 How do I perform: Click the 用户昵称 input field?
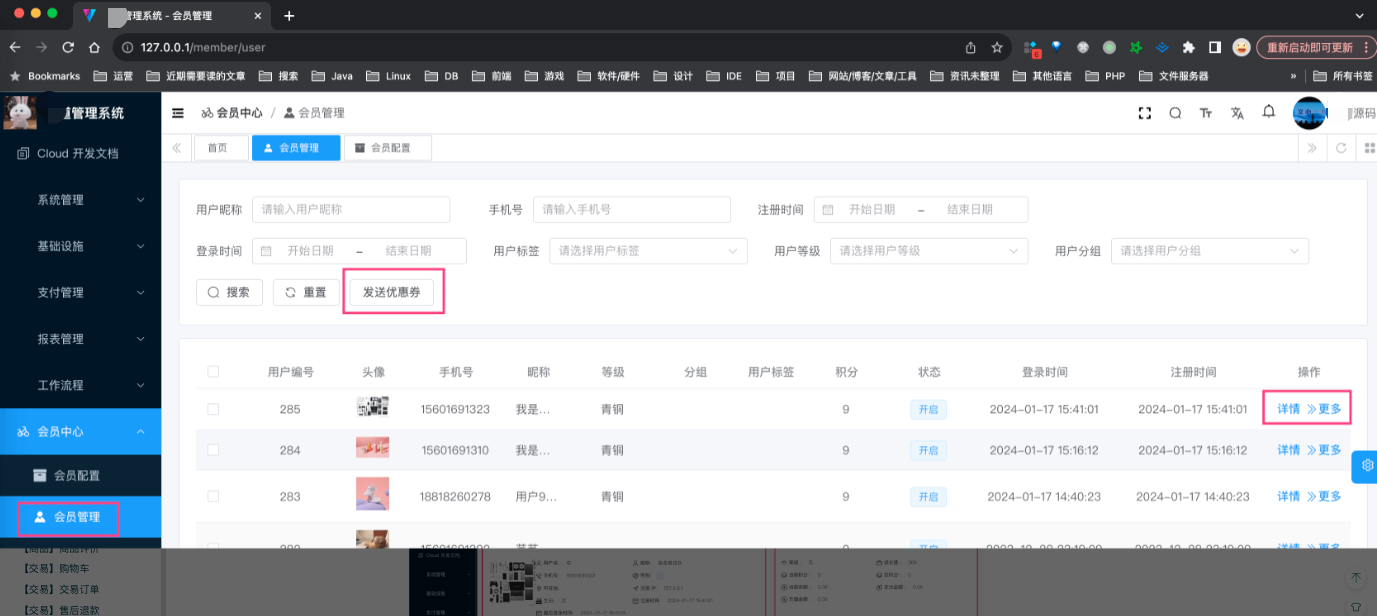click(x=350, y=209)
